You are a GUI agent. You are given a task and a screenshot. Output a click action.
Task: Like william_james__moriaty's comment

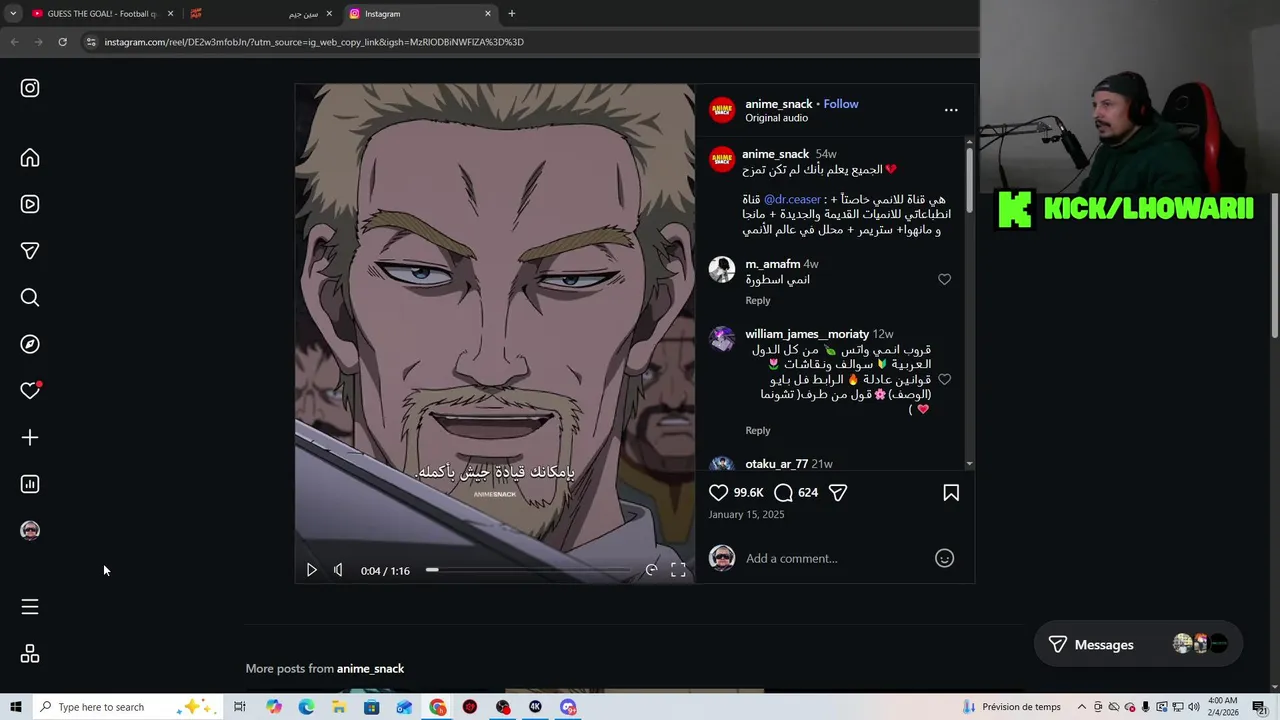(x=944, y=379)
